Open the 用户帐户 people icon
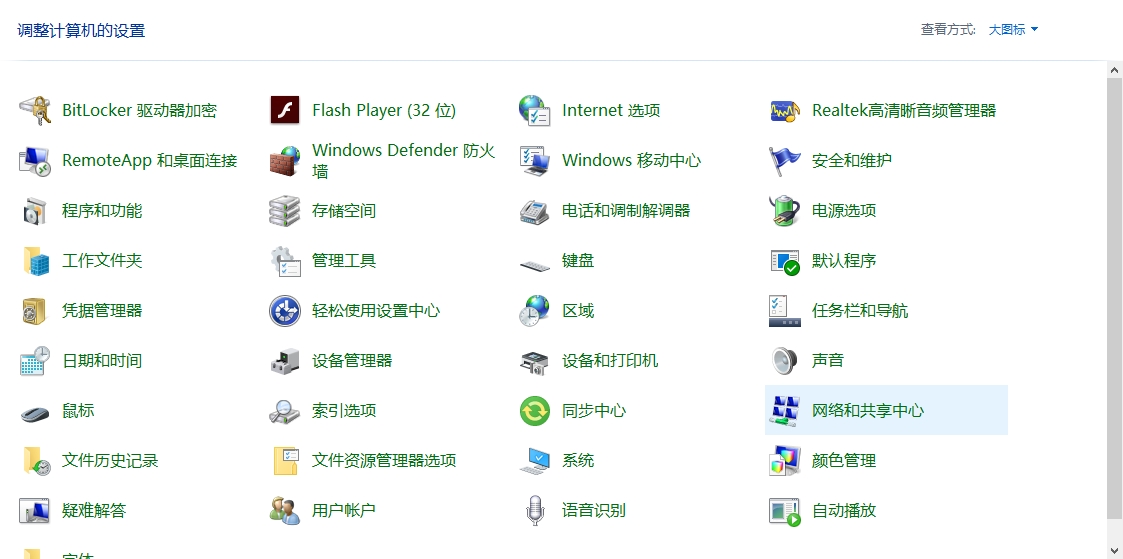The width and height of the screenshot is (1123, 559). click(284, 510)
